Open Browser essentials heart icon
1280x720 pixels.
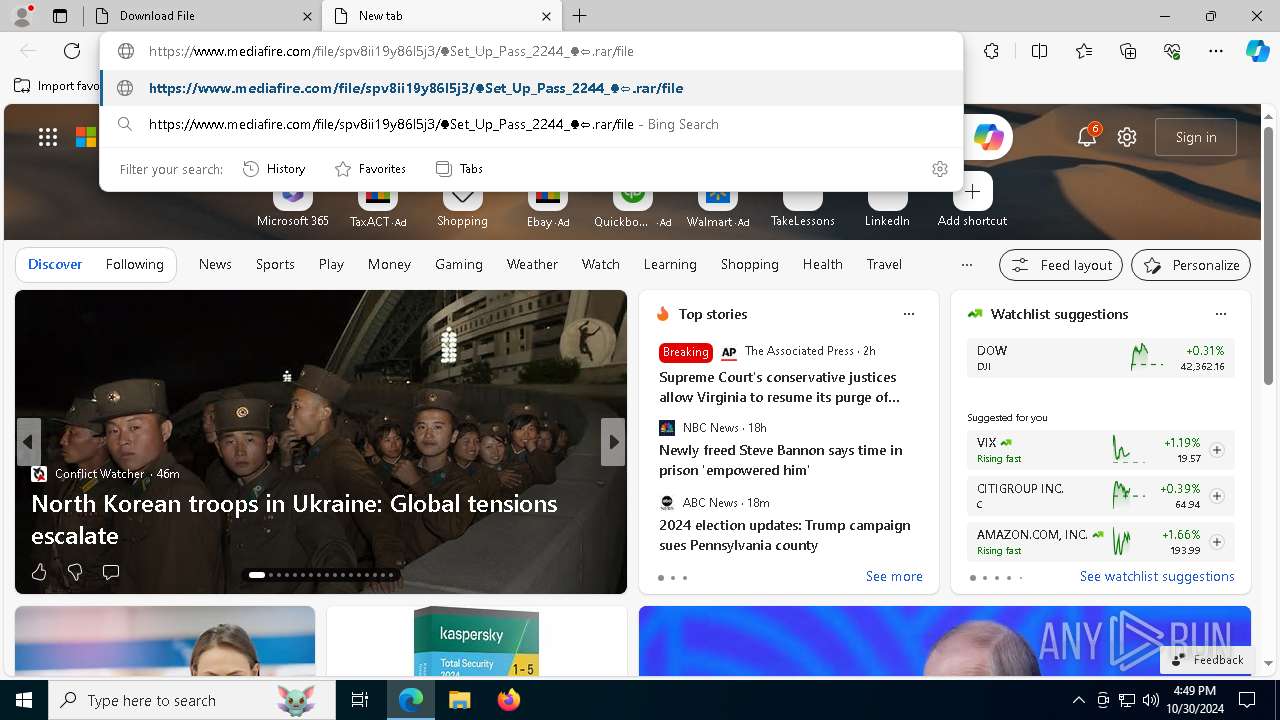[1172, 51]
